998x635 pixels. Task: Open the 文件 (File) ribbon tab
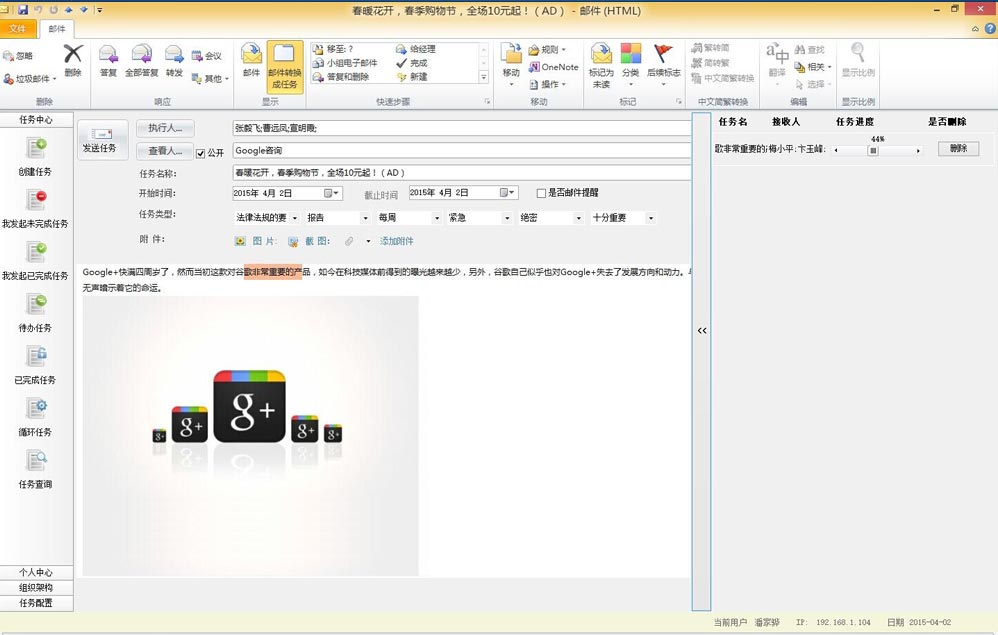click(18, 29)
